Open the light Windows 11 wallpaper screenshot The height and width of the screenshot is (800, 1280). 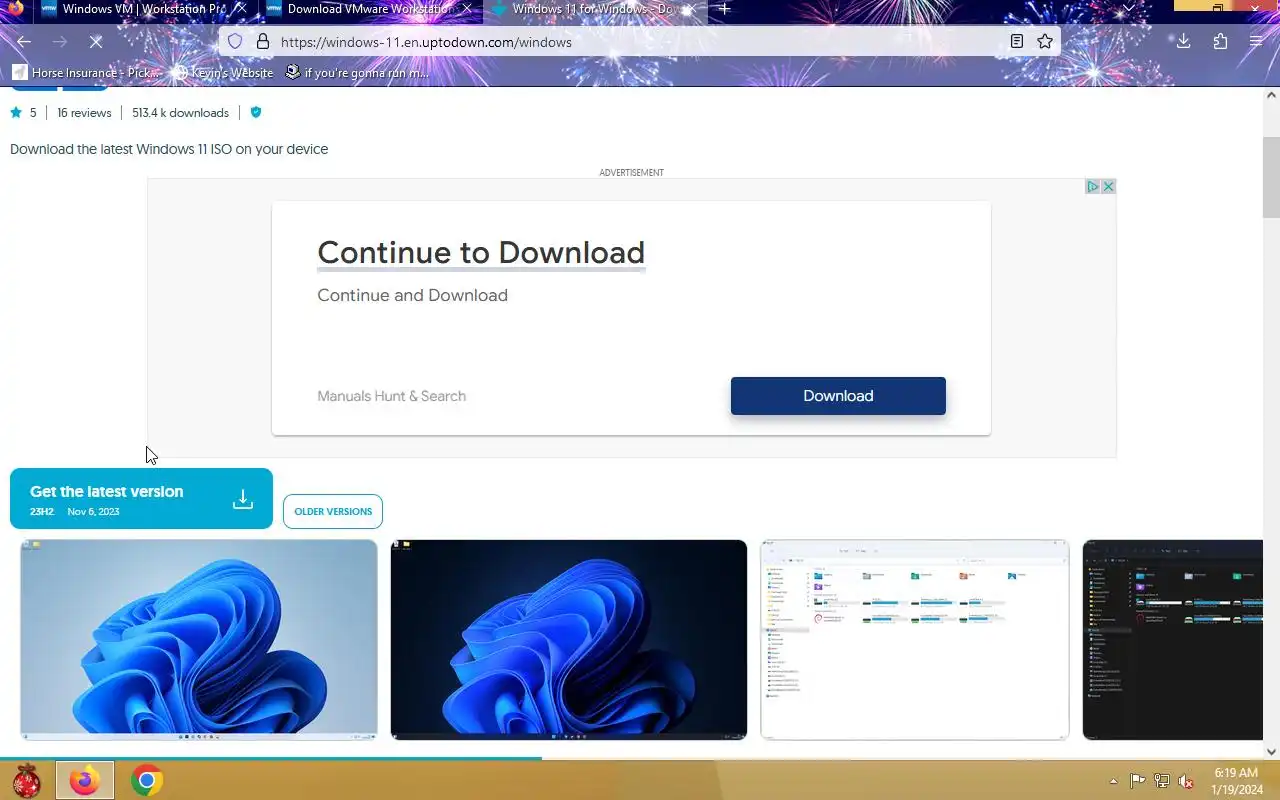pos(199,640)
